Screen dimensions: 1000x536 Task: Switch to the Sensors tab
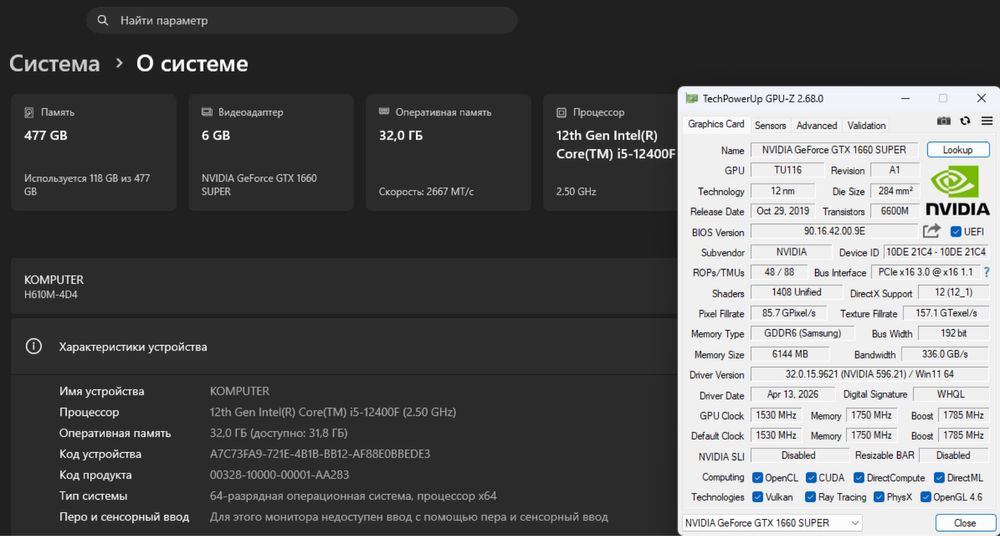pos(770,126)
